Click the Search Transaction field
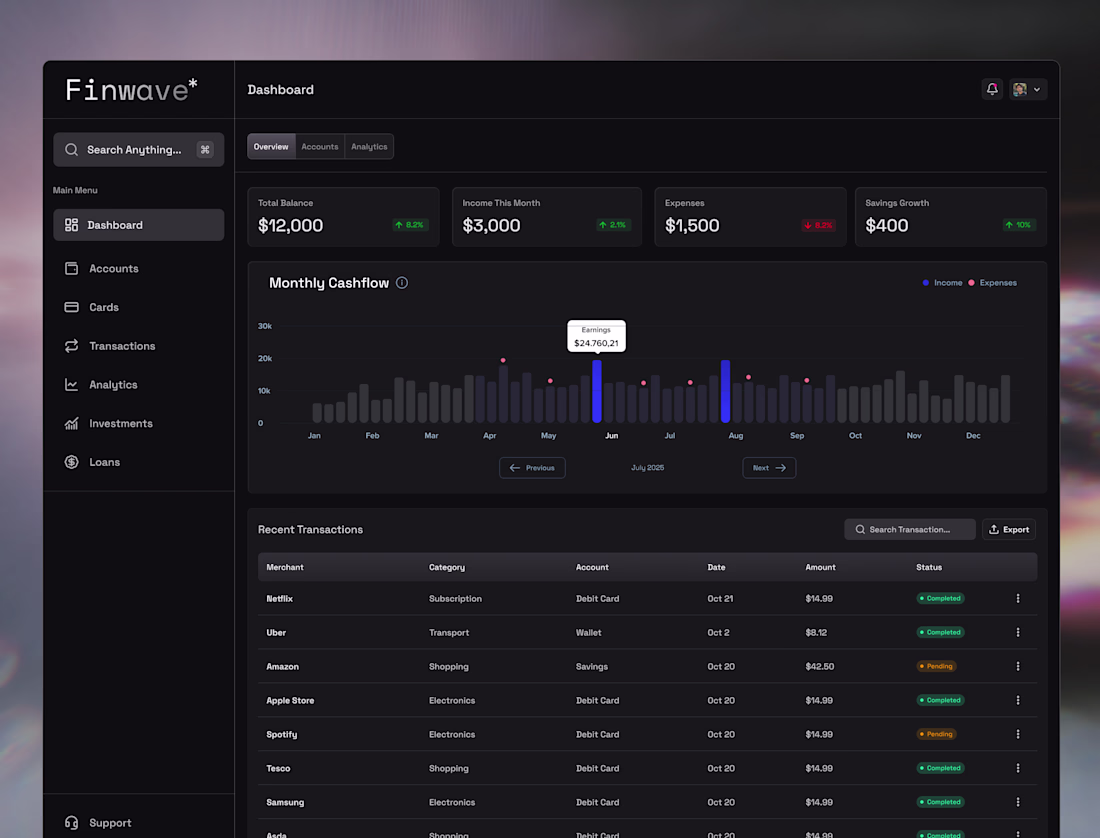The height and width of the screenshot is (838, 1100). point(910,529)
